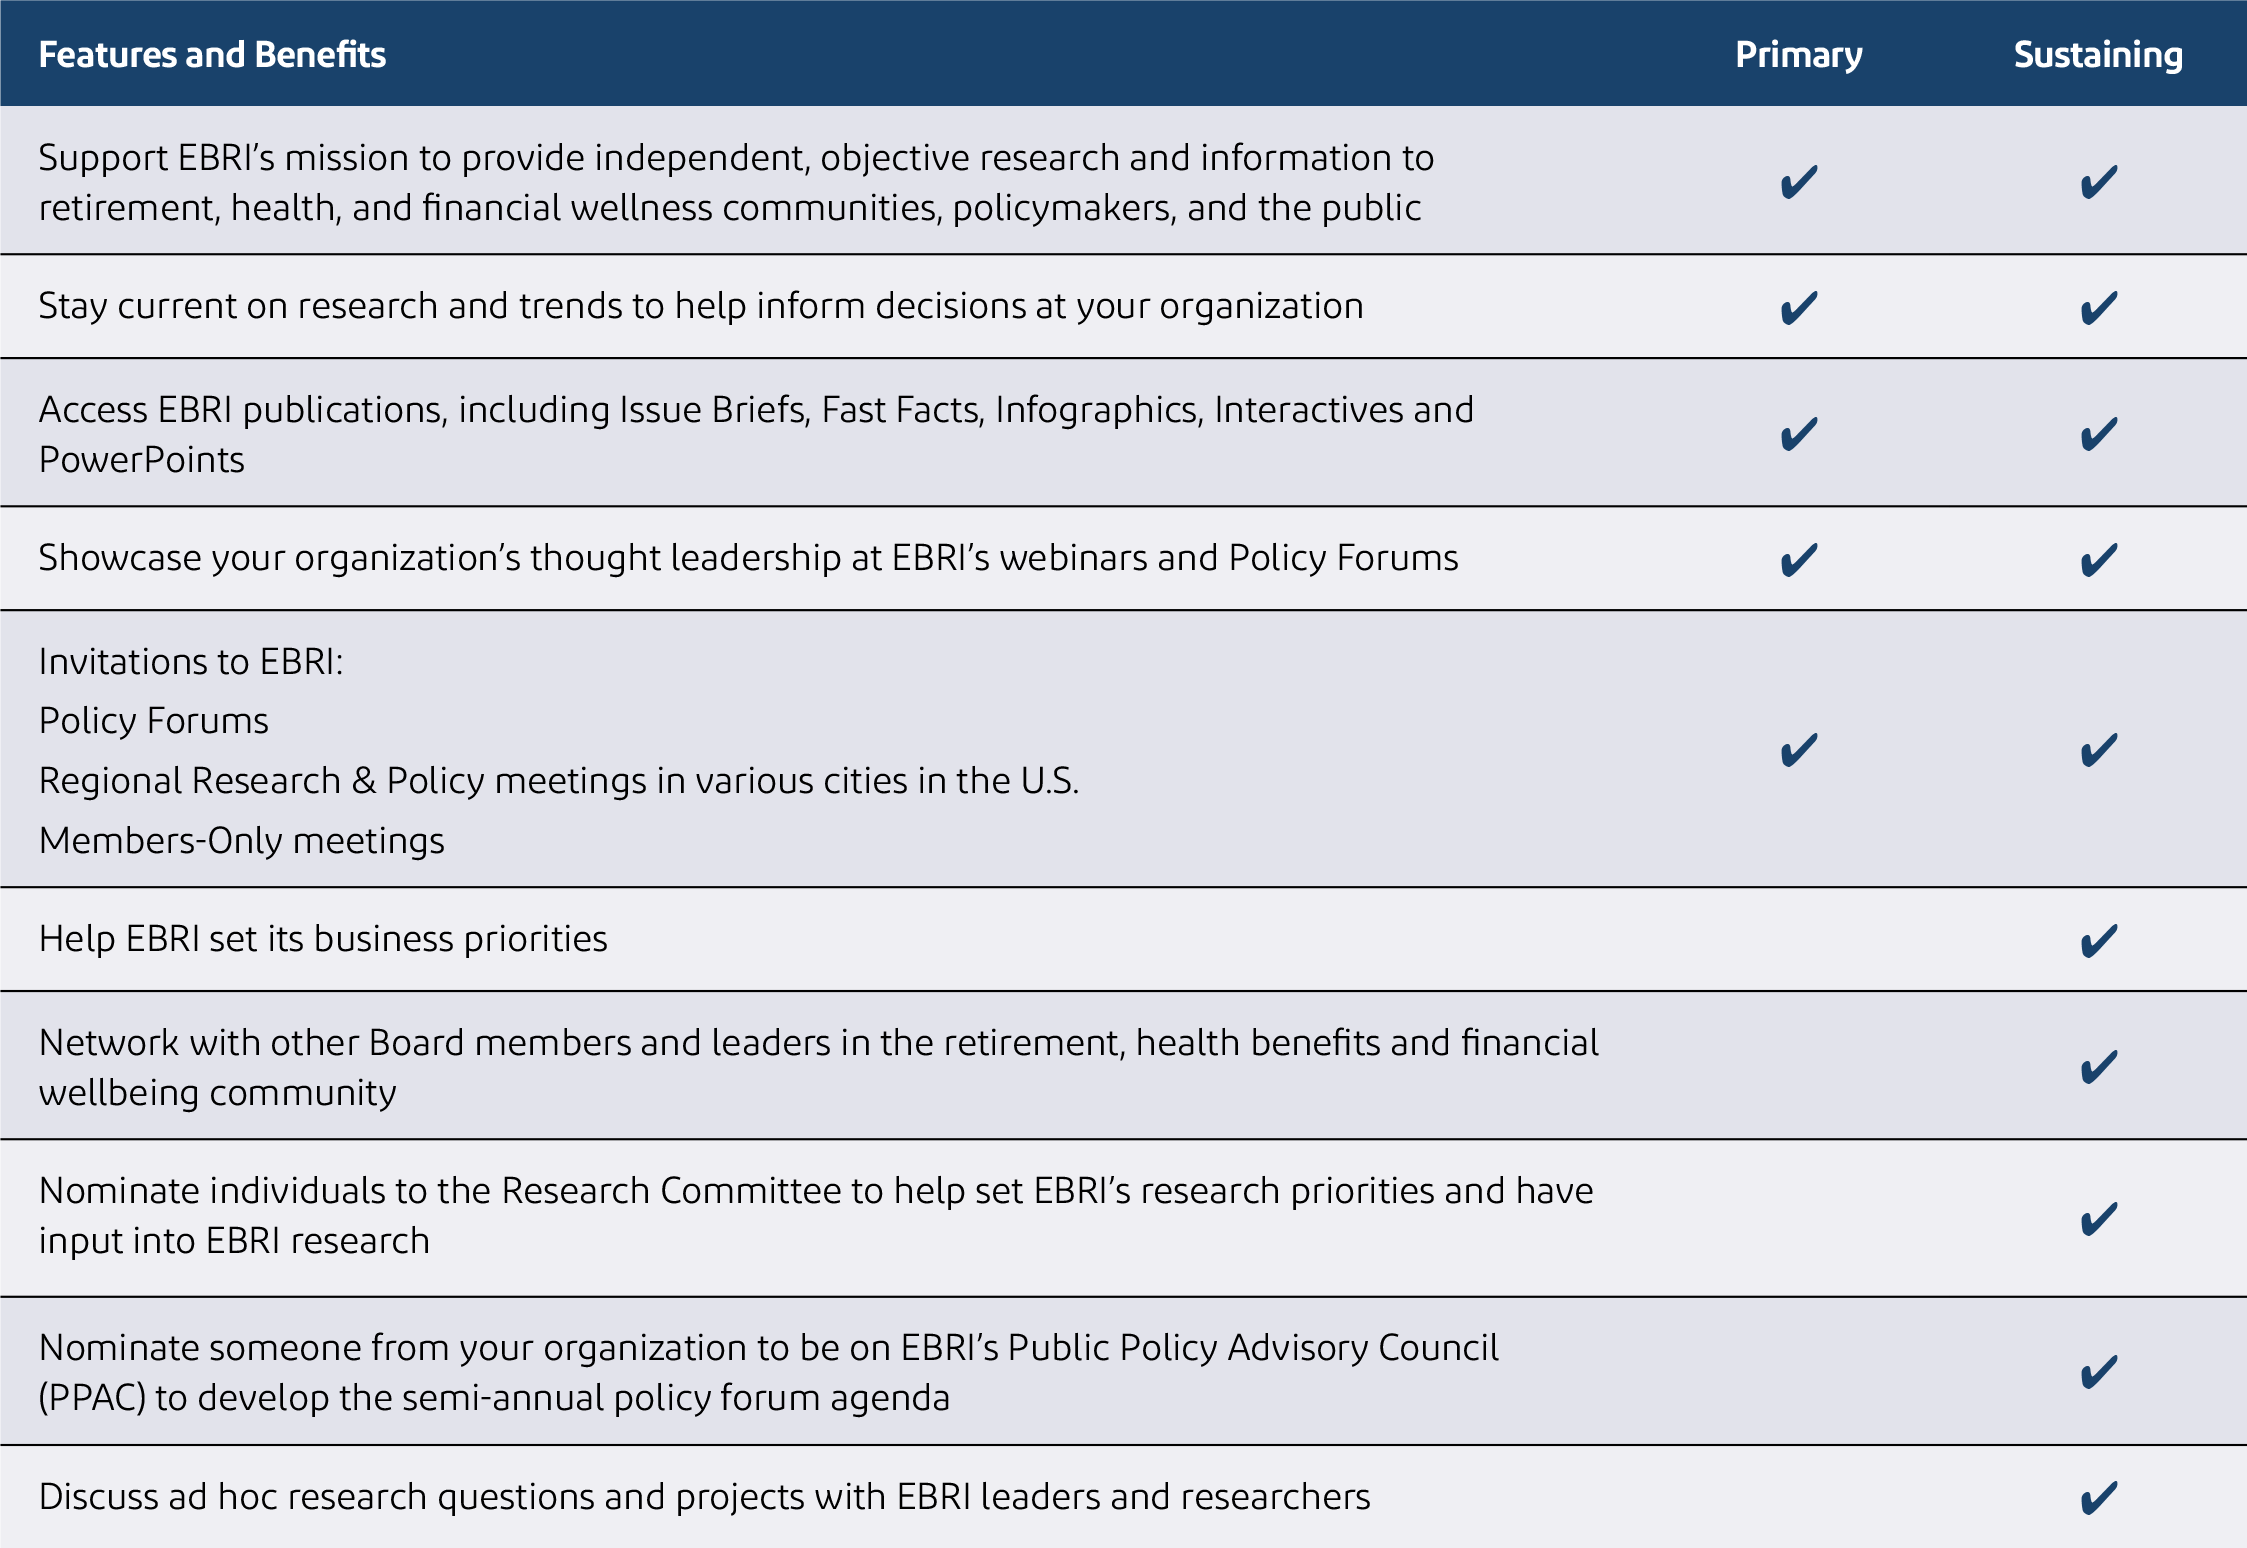The width and height of the screenshot is (2247, 1548).
Task: Click Sustaining checkmark for PPAC nomination row
Action: pos(2098,1372)
